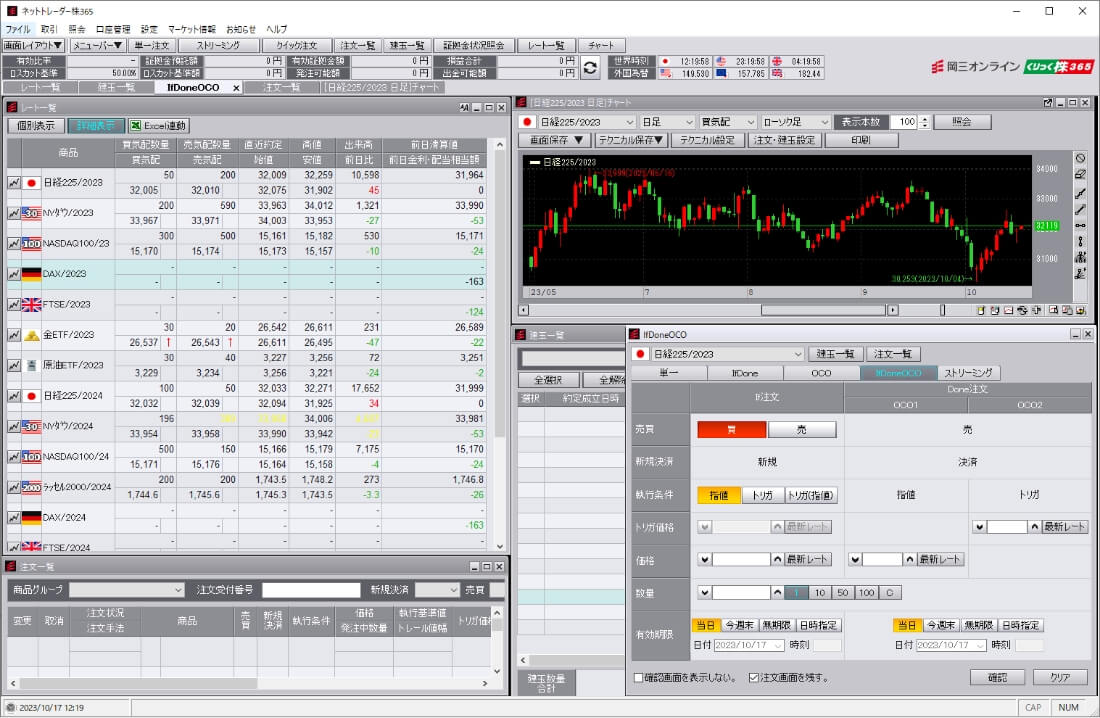Open product dropdown in IfDoneOCO window
Viewport: 1100px width, 718px height.
[727, 354]
